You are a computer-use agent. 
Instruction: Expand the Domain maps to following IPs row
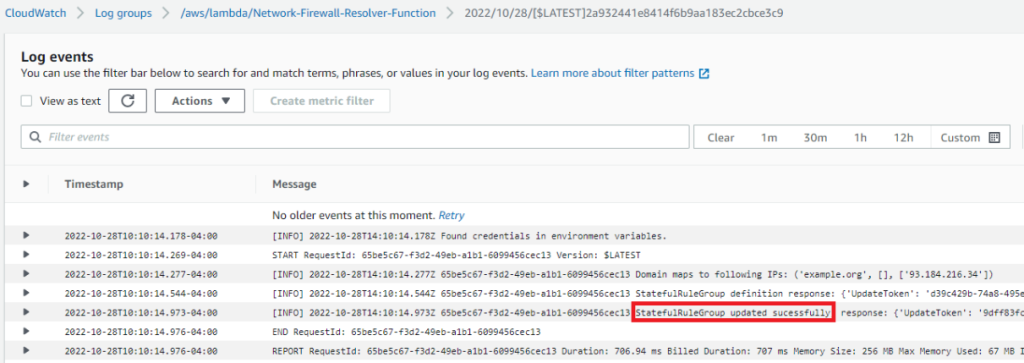click(26, 274)
